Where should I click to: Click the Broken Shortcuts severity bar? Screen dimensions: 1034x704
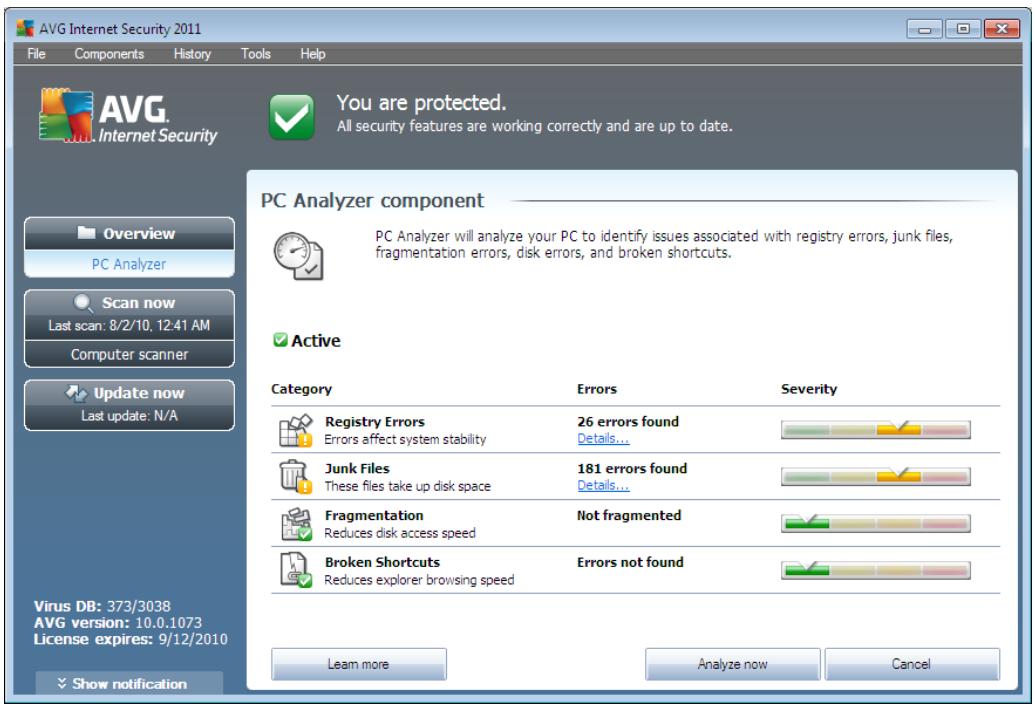pos(876,570)
